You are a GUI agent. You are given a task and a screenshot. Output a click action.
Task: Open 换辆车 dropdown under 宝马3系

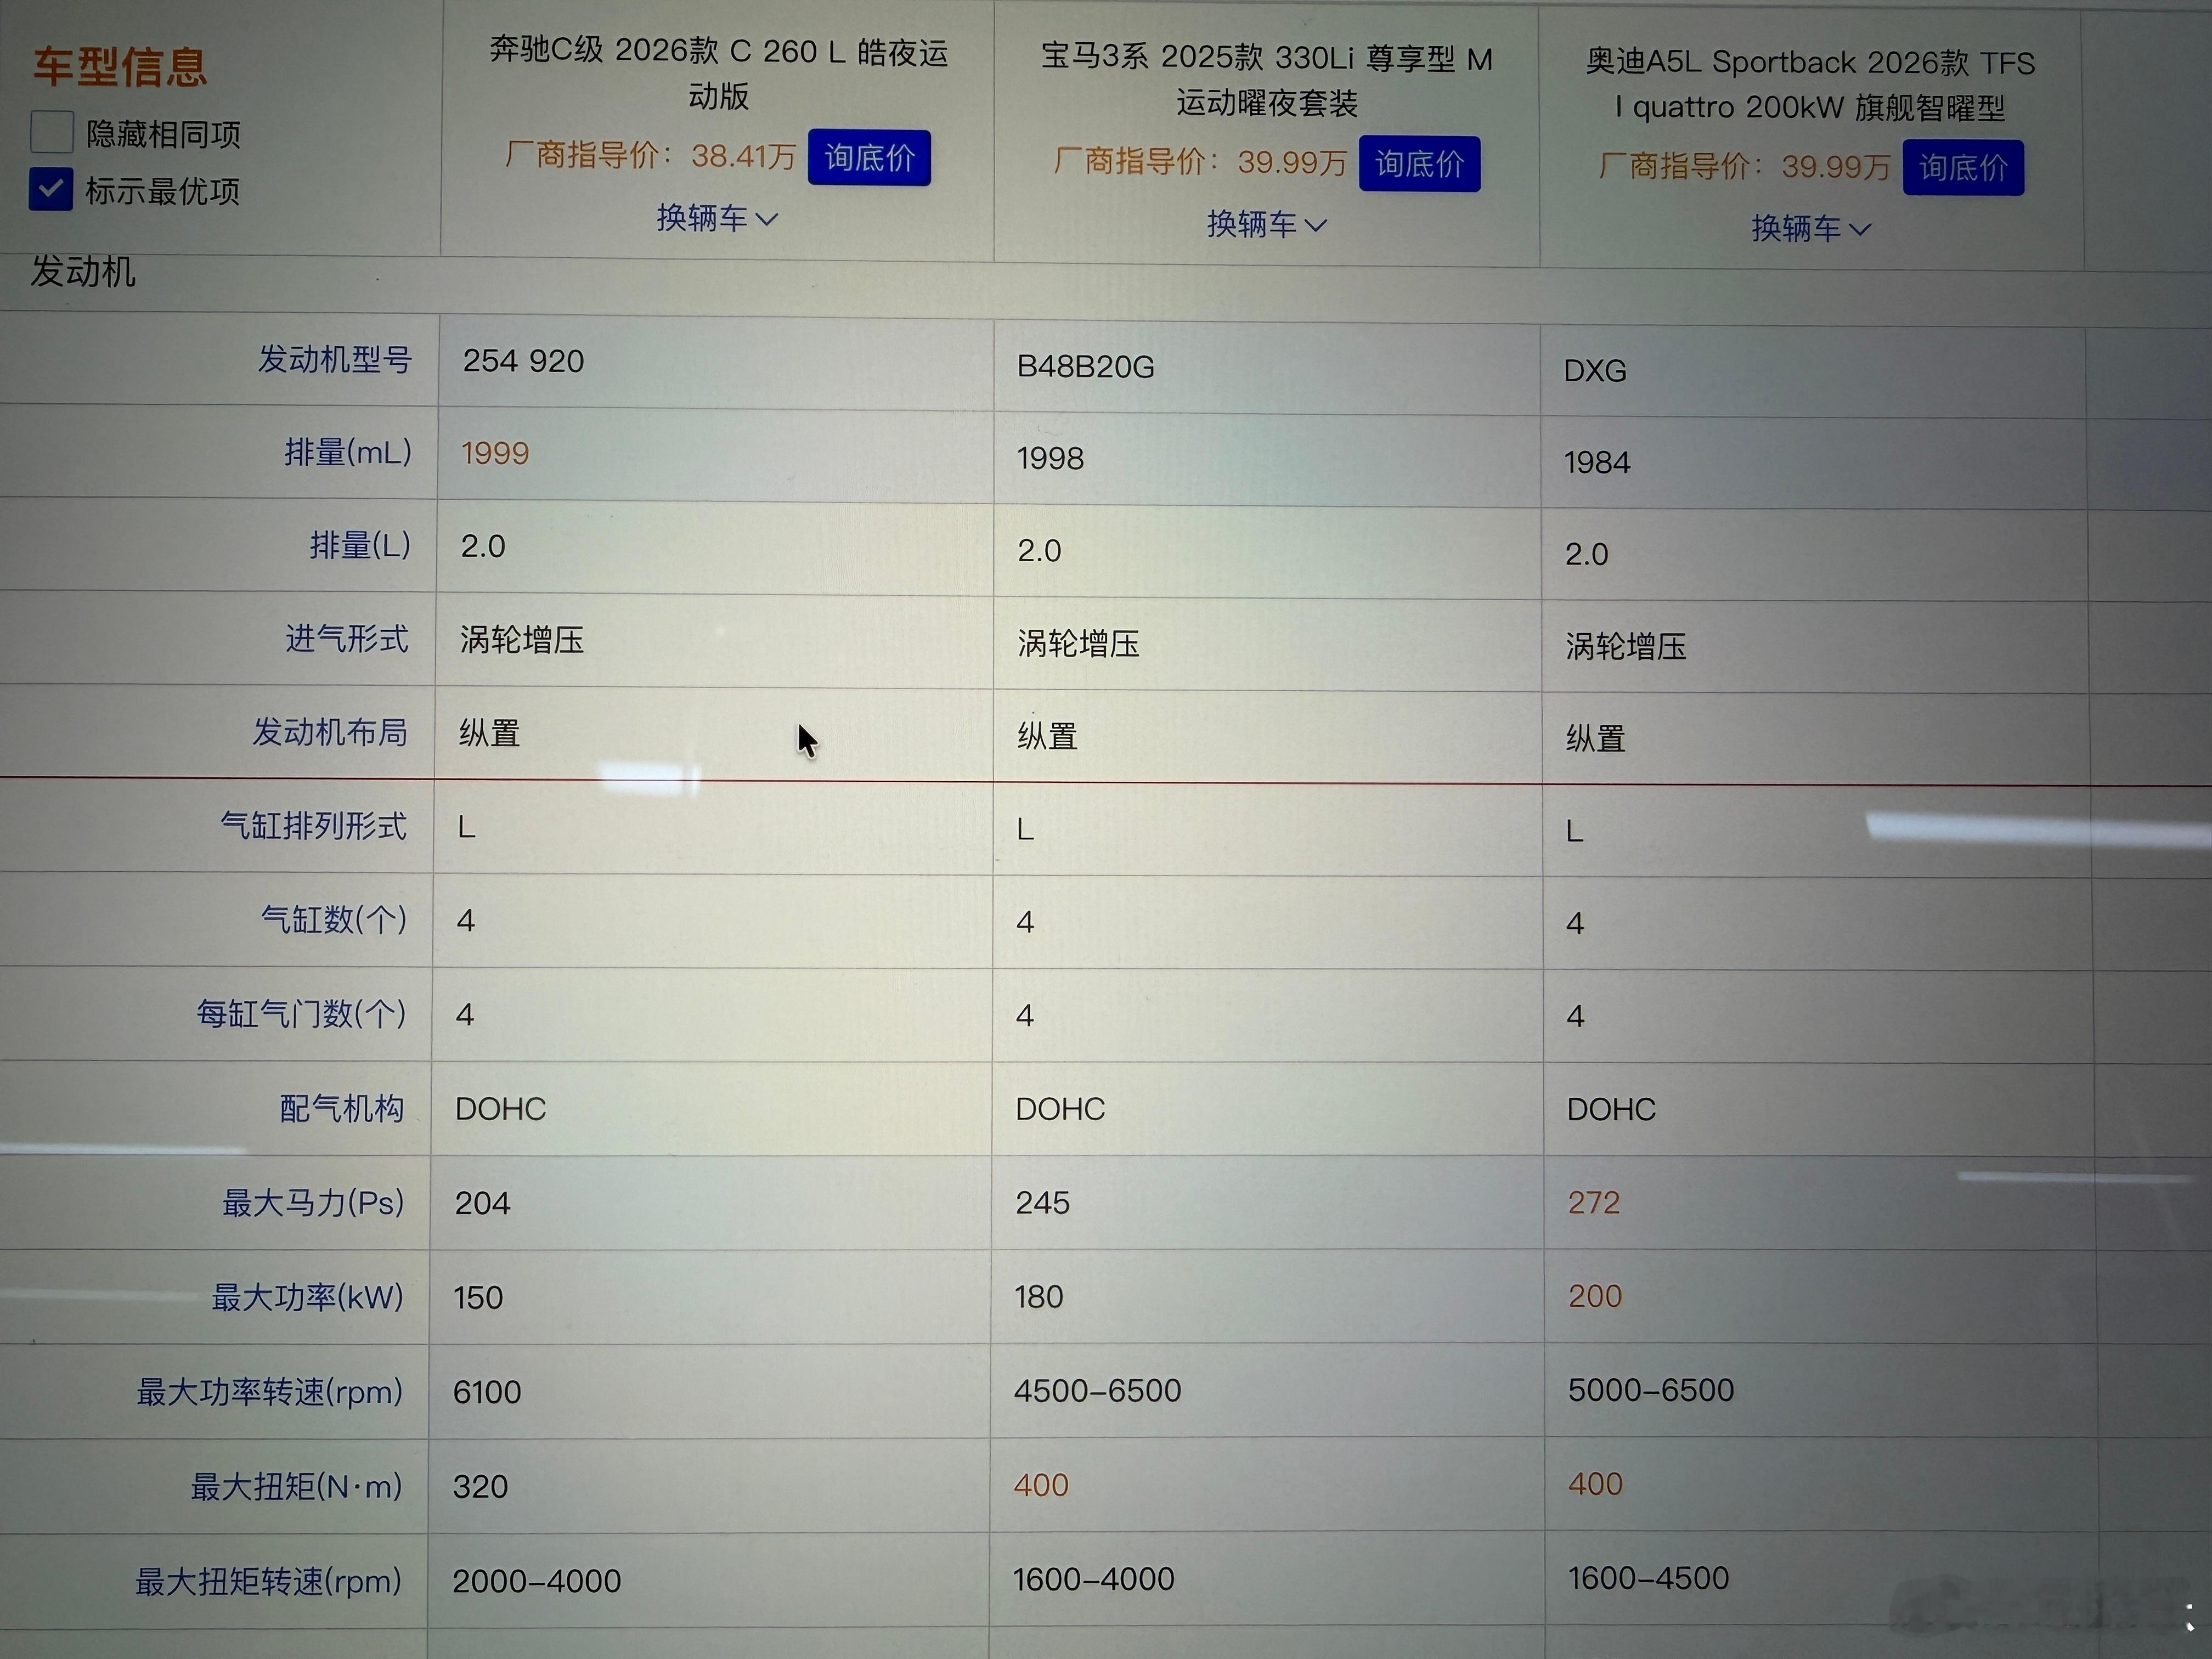pos(1266,224)
